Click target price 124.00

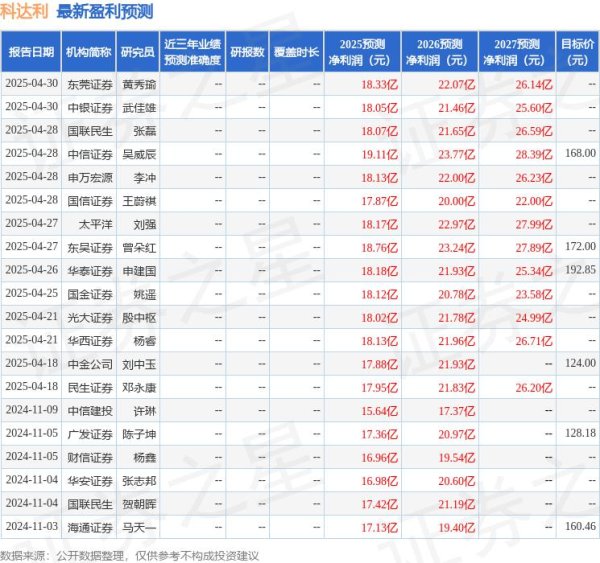click(x=580, y=363)
